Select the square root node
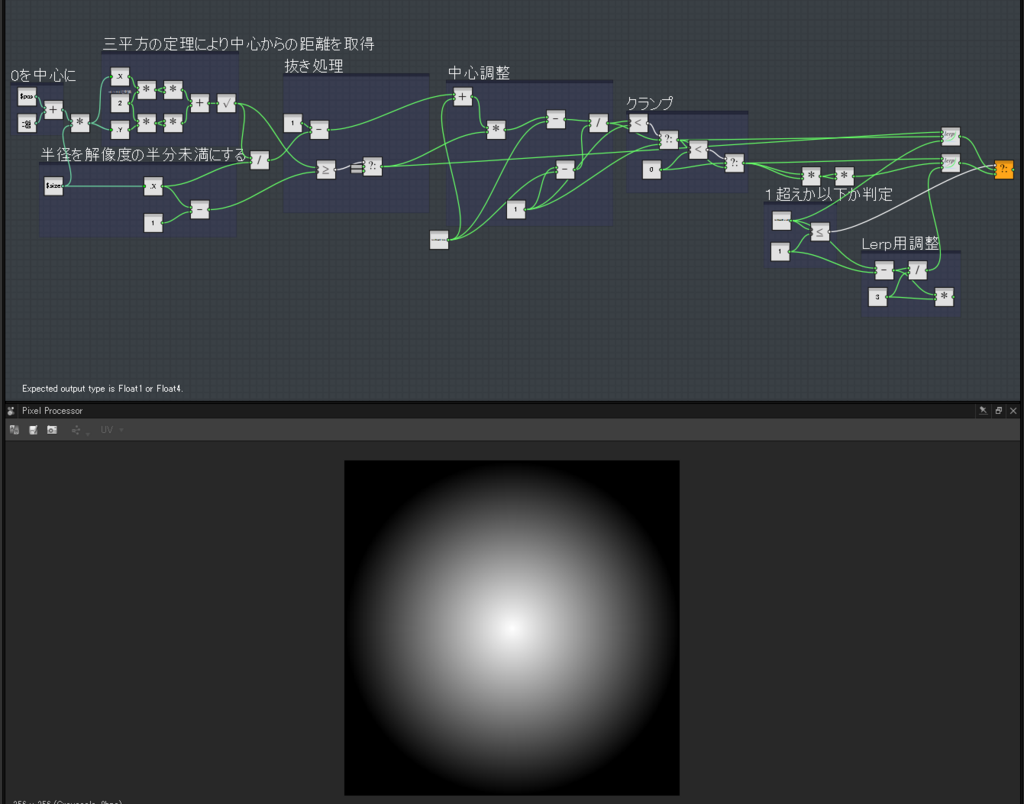 (x=226, y=103)
